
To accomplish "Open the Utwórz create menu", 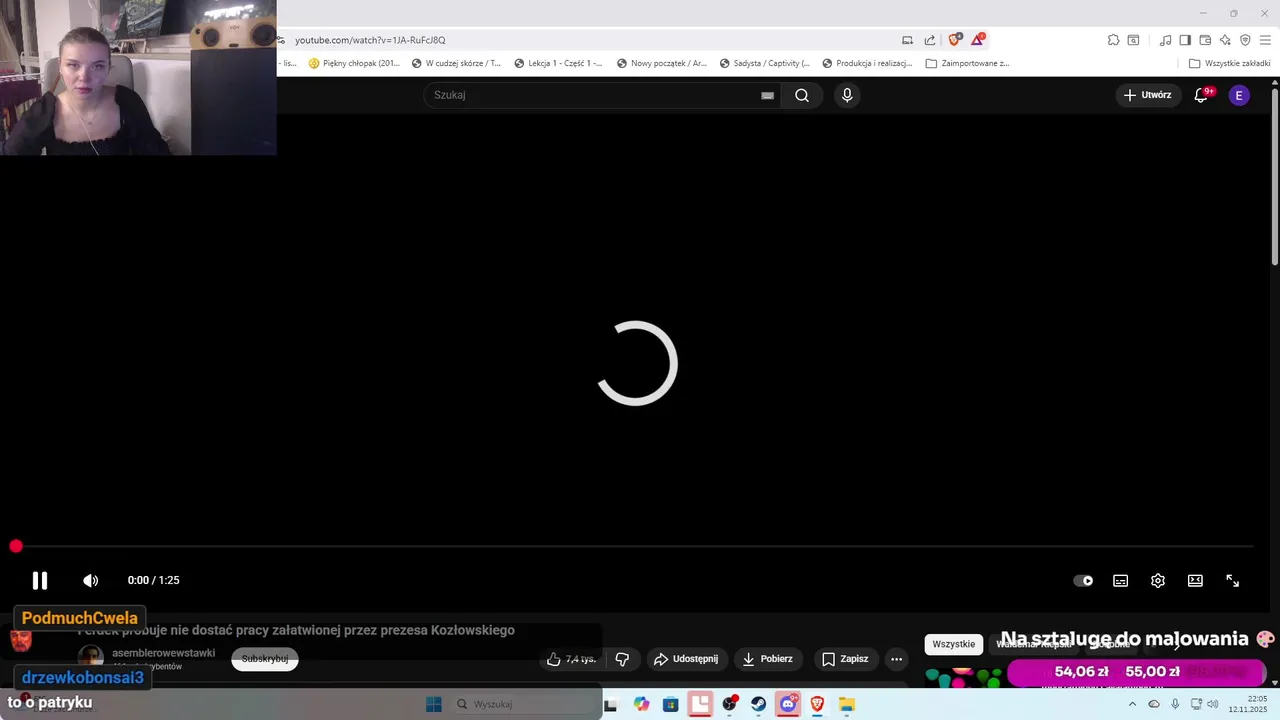I will click(1147, 95).
